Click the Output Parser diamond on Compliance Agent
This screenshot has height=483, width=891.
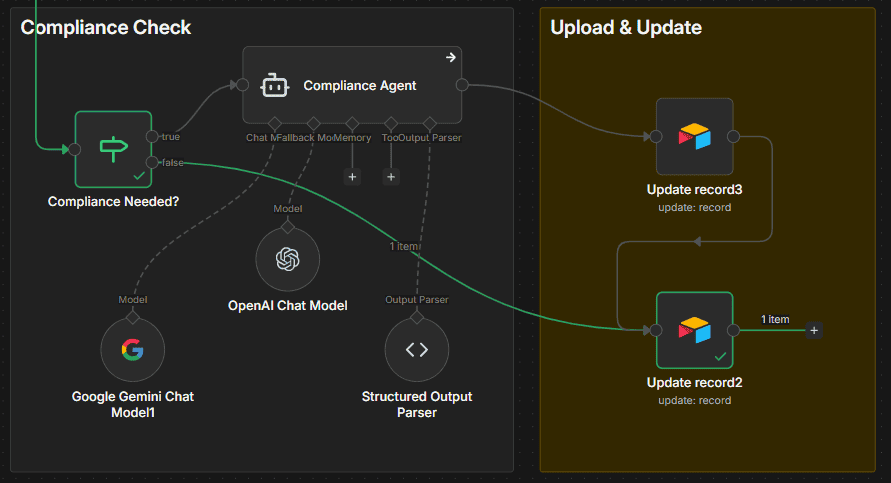[x=430, y=124]
